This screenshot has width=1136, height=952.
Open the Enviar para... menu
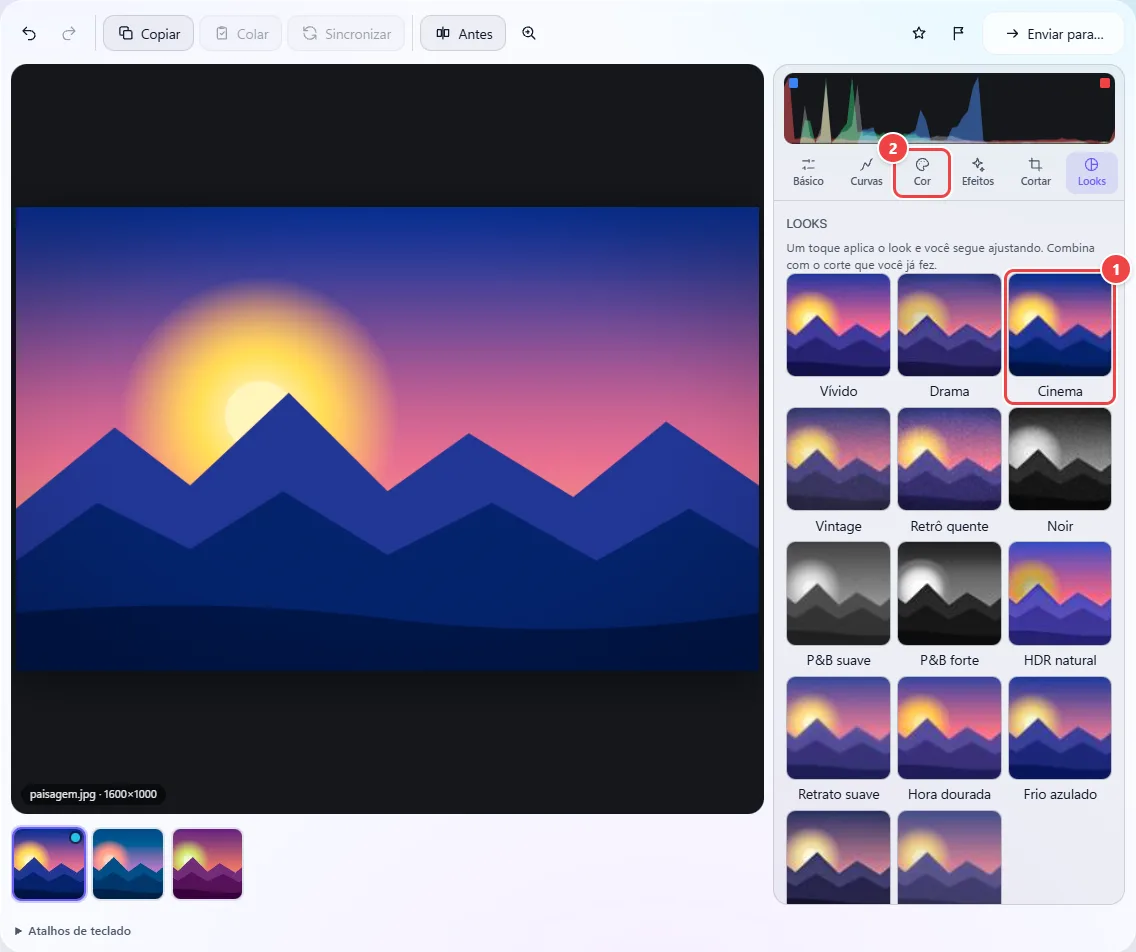(1053, 33)
